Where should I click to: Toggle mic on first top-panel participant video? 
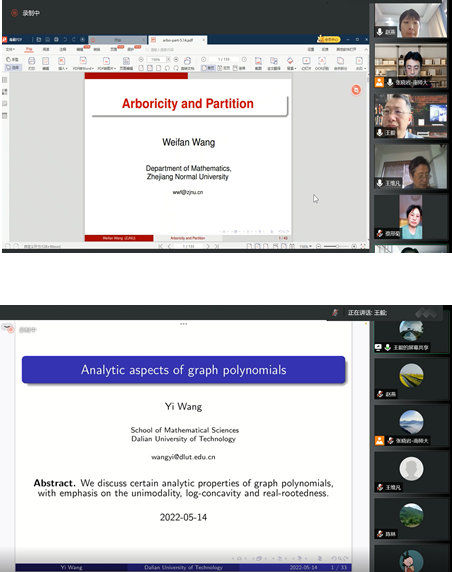(x=380, y=32)
